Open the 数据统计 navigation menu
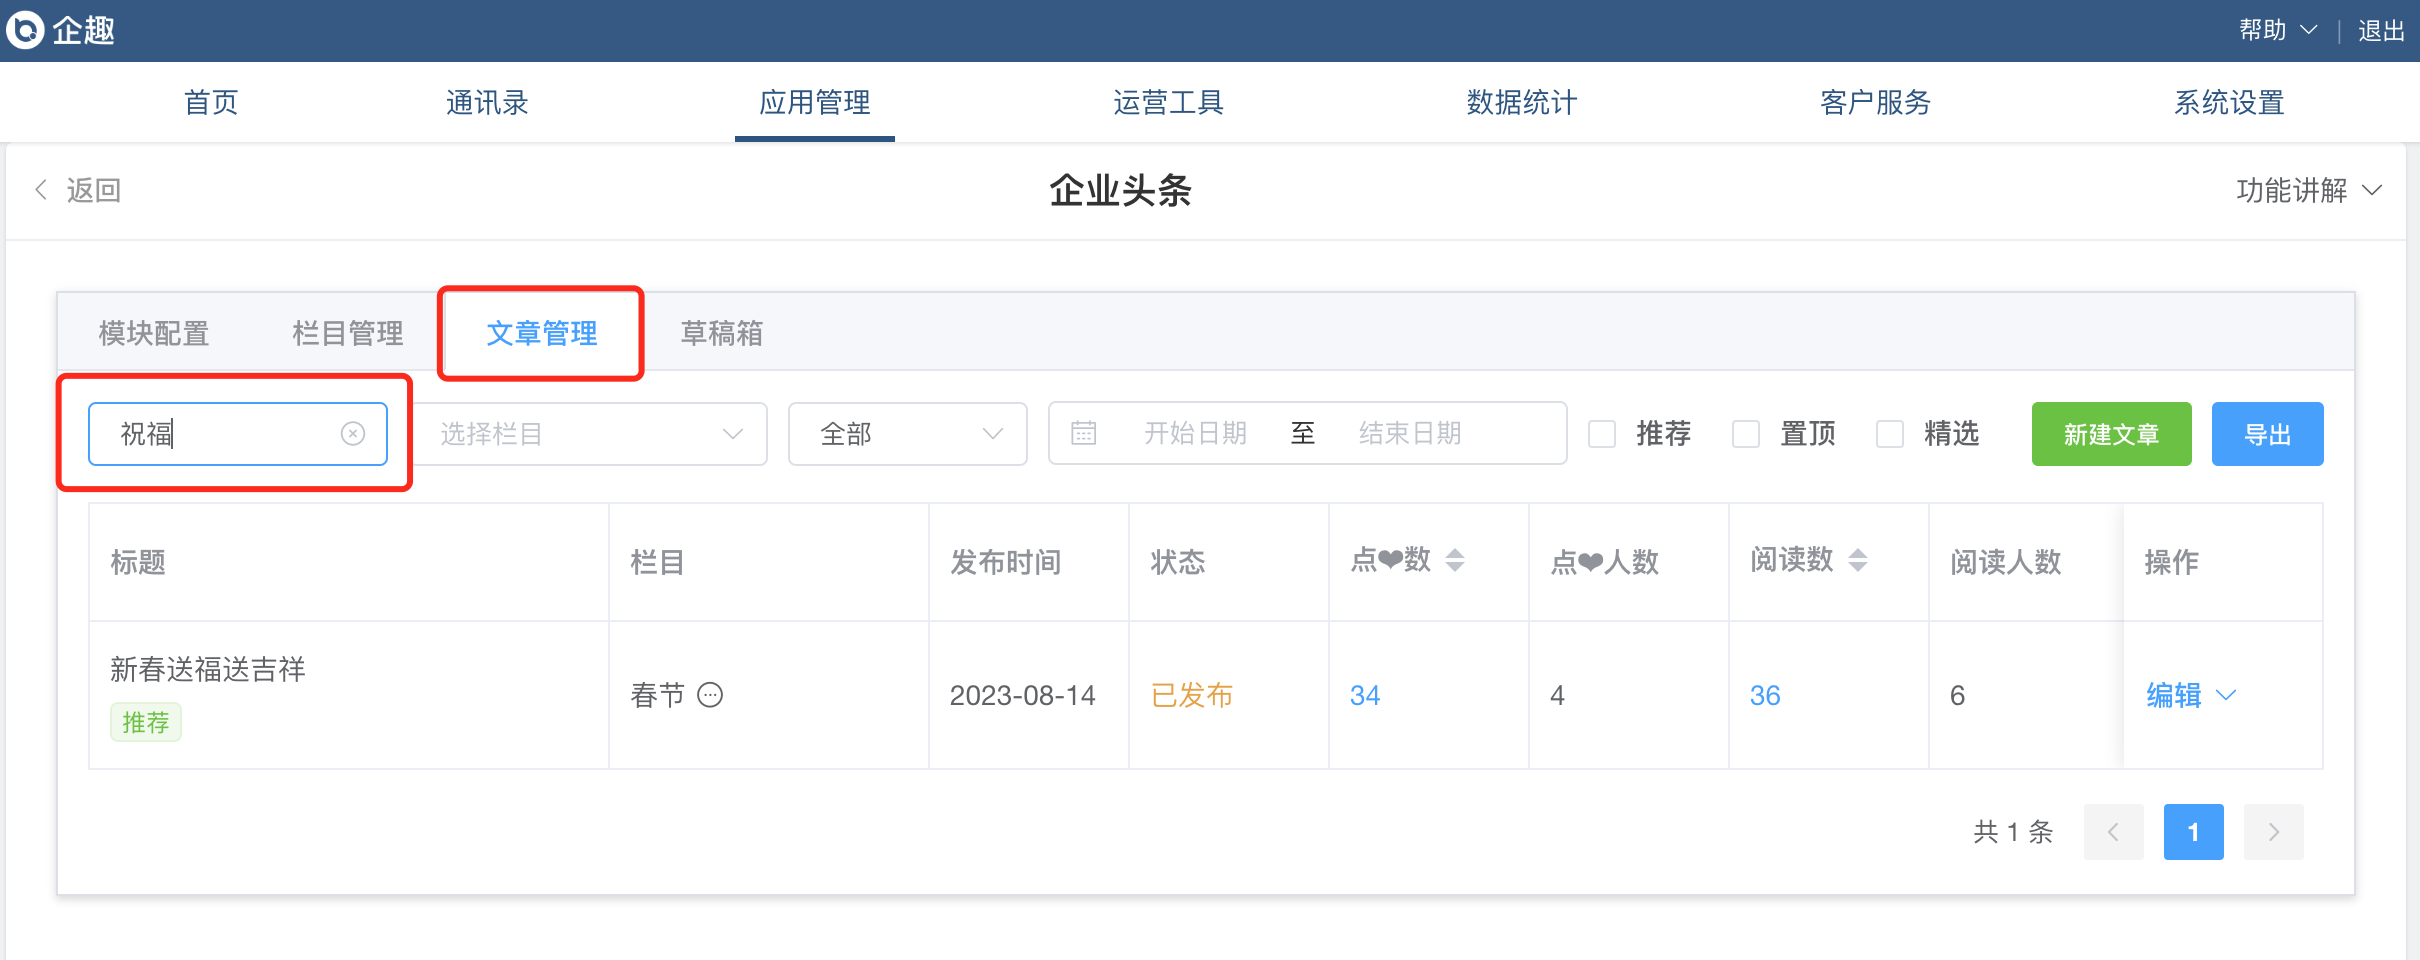 coord(1521,102)
